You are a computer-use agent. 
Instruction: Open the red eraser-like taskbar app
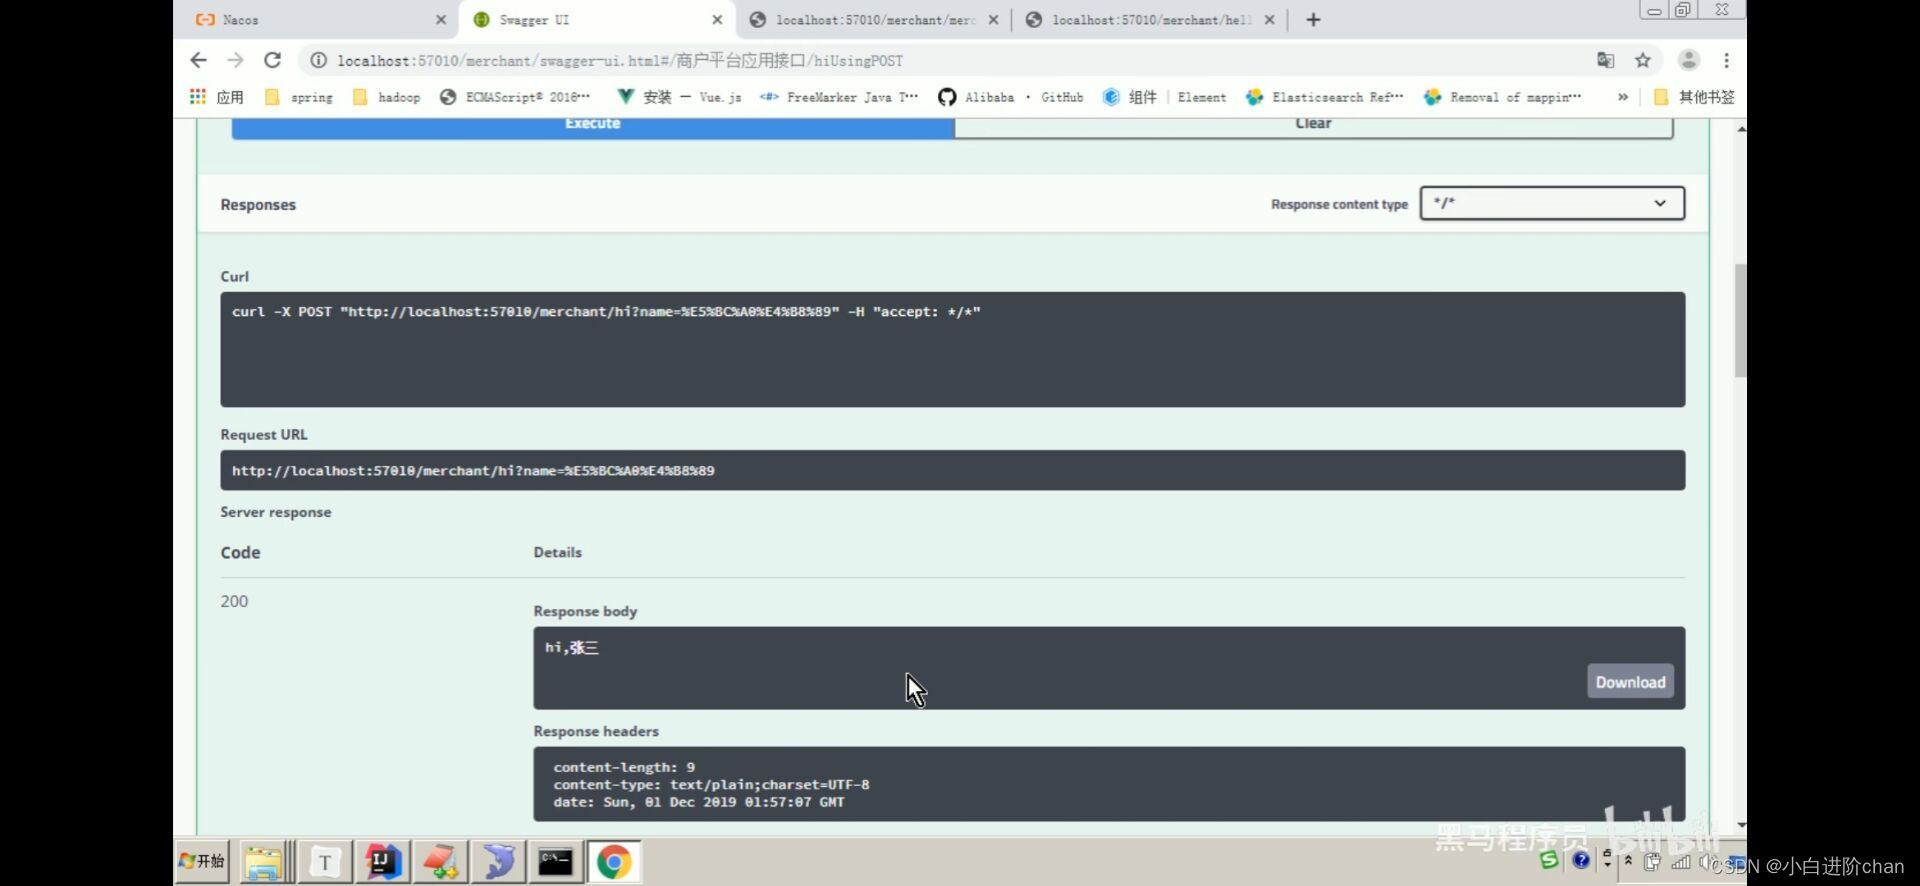coord(440,862)
